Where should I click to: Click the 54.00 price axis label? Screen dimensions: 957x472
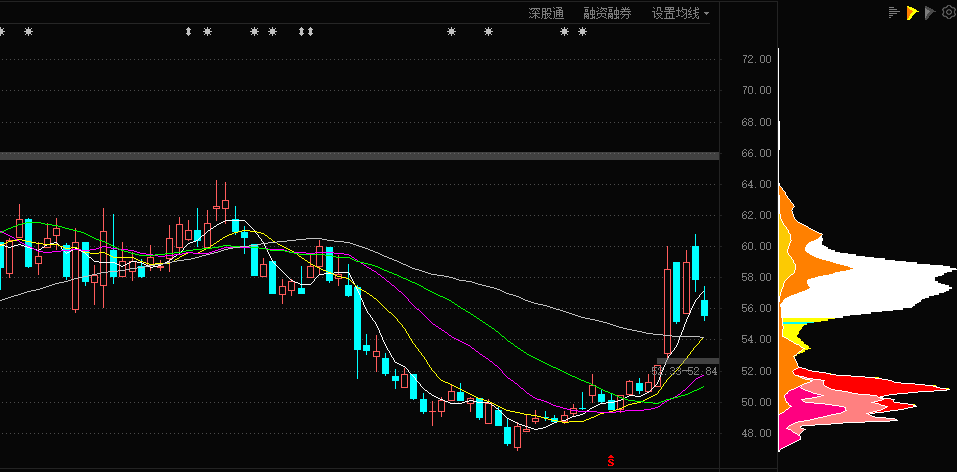pyautogui.click(x=757, y=339)
